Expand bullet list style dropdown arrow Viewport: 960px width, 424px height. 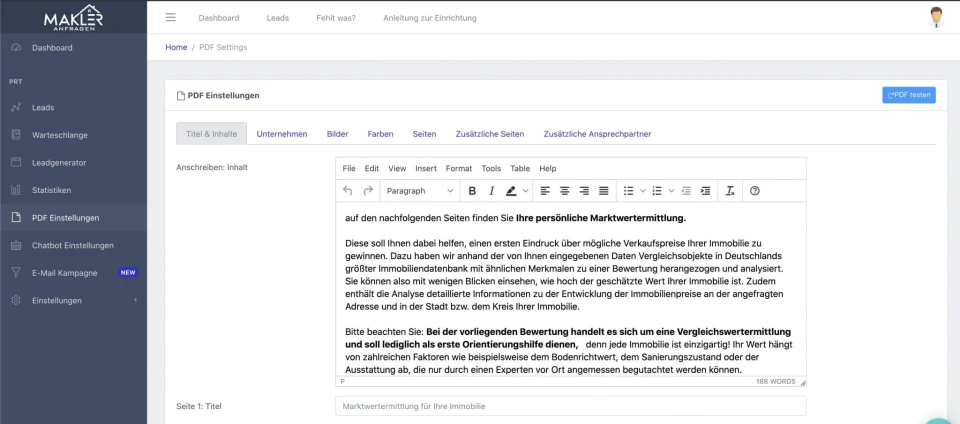643,191
